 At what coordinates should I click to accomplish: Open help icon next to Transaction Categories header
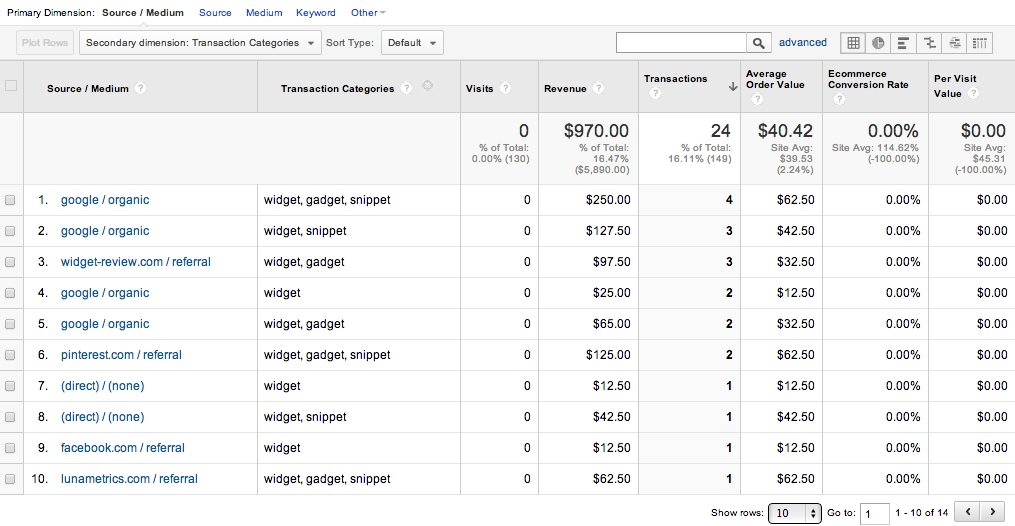click(x=407, y=88)
